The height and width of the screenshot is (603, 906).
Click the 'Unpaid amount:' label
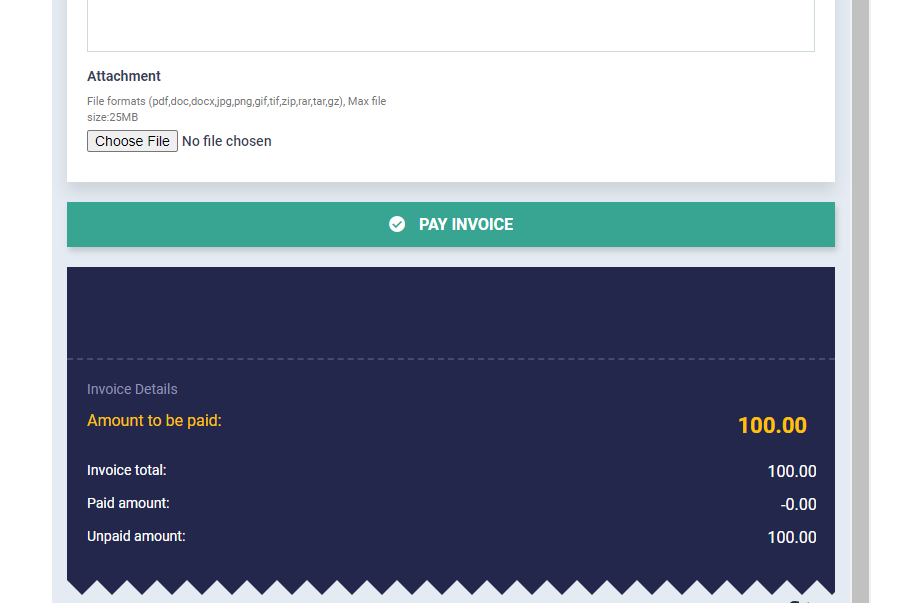click(x=136, y=536)
